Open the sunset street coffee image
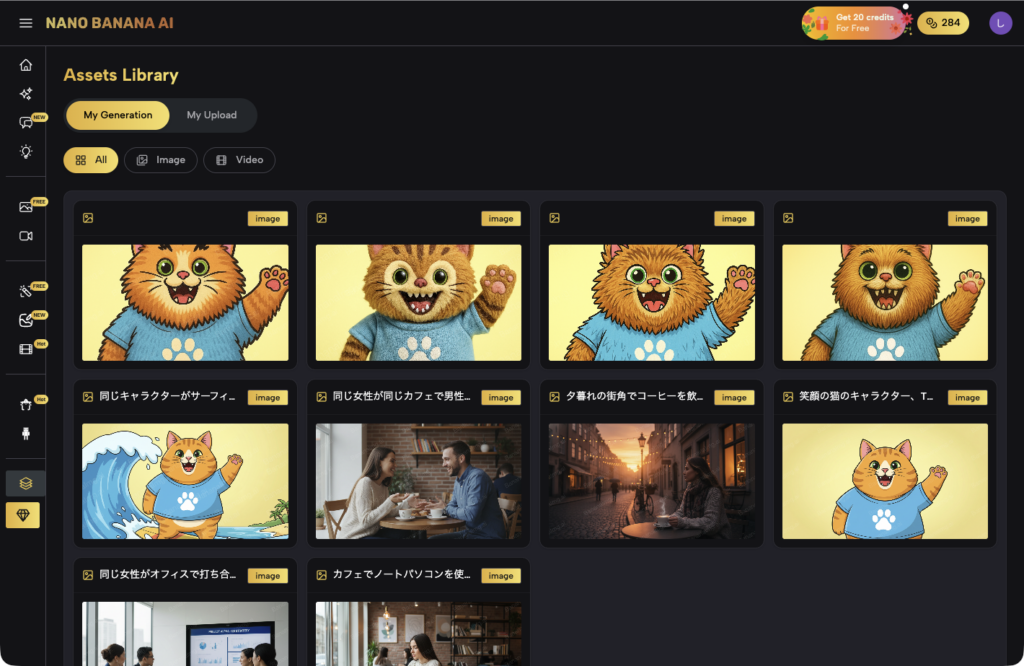Screen dimensions: 1024x666 coord(652,481)
